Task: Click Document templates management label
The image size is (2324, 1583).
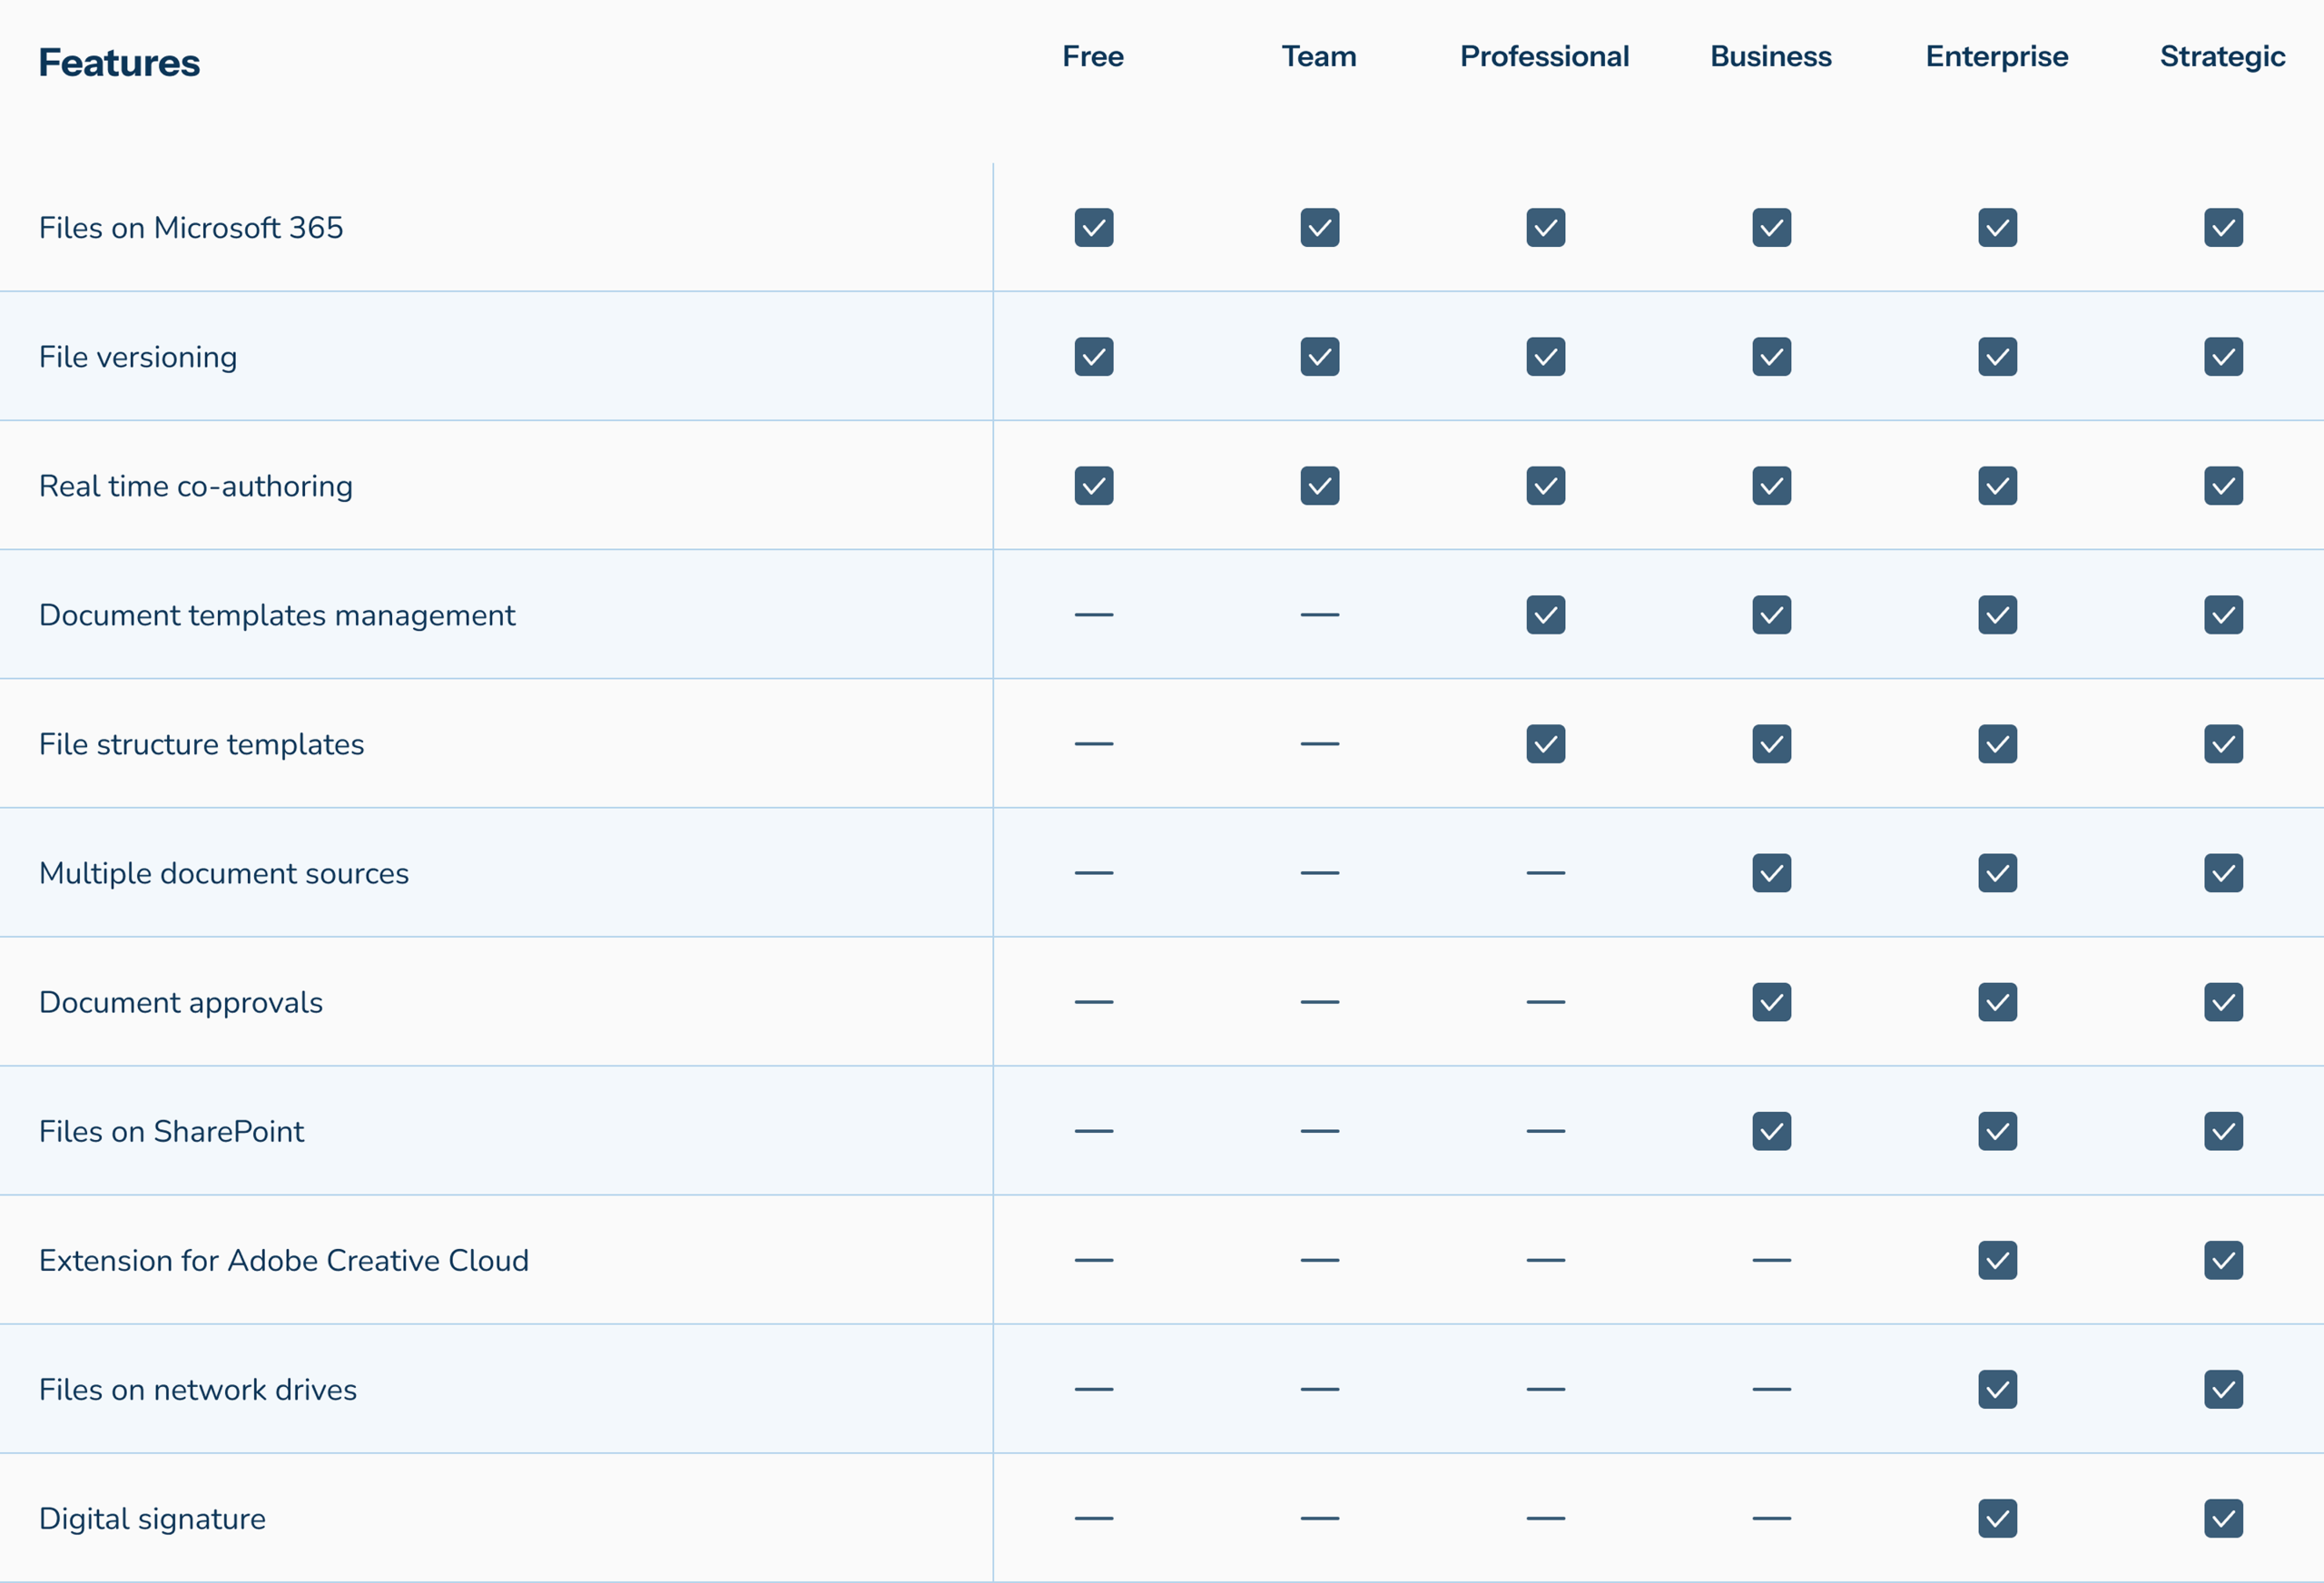Action: (x=277, y=615)
